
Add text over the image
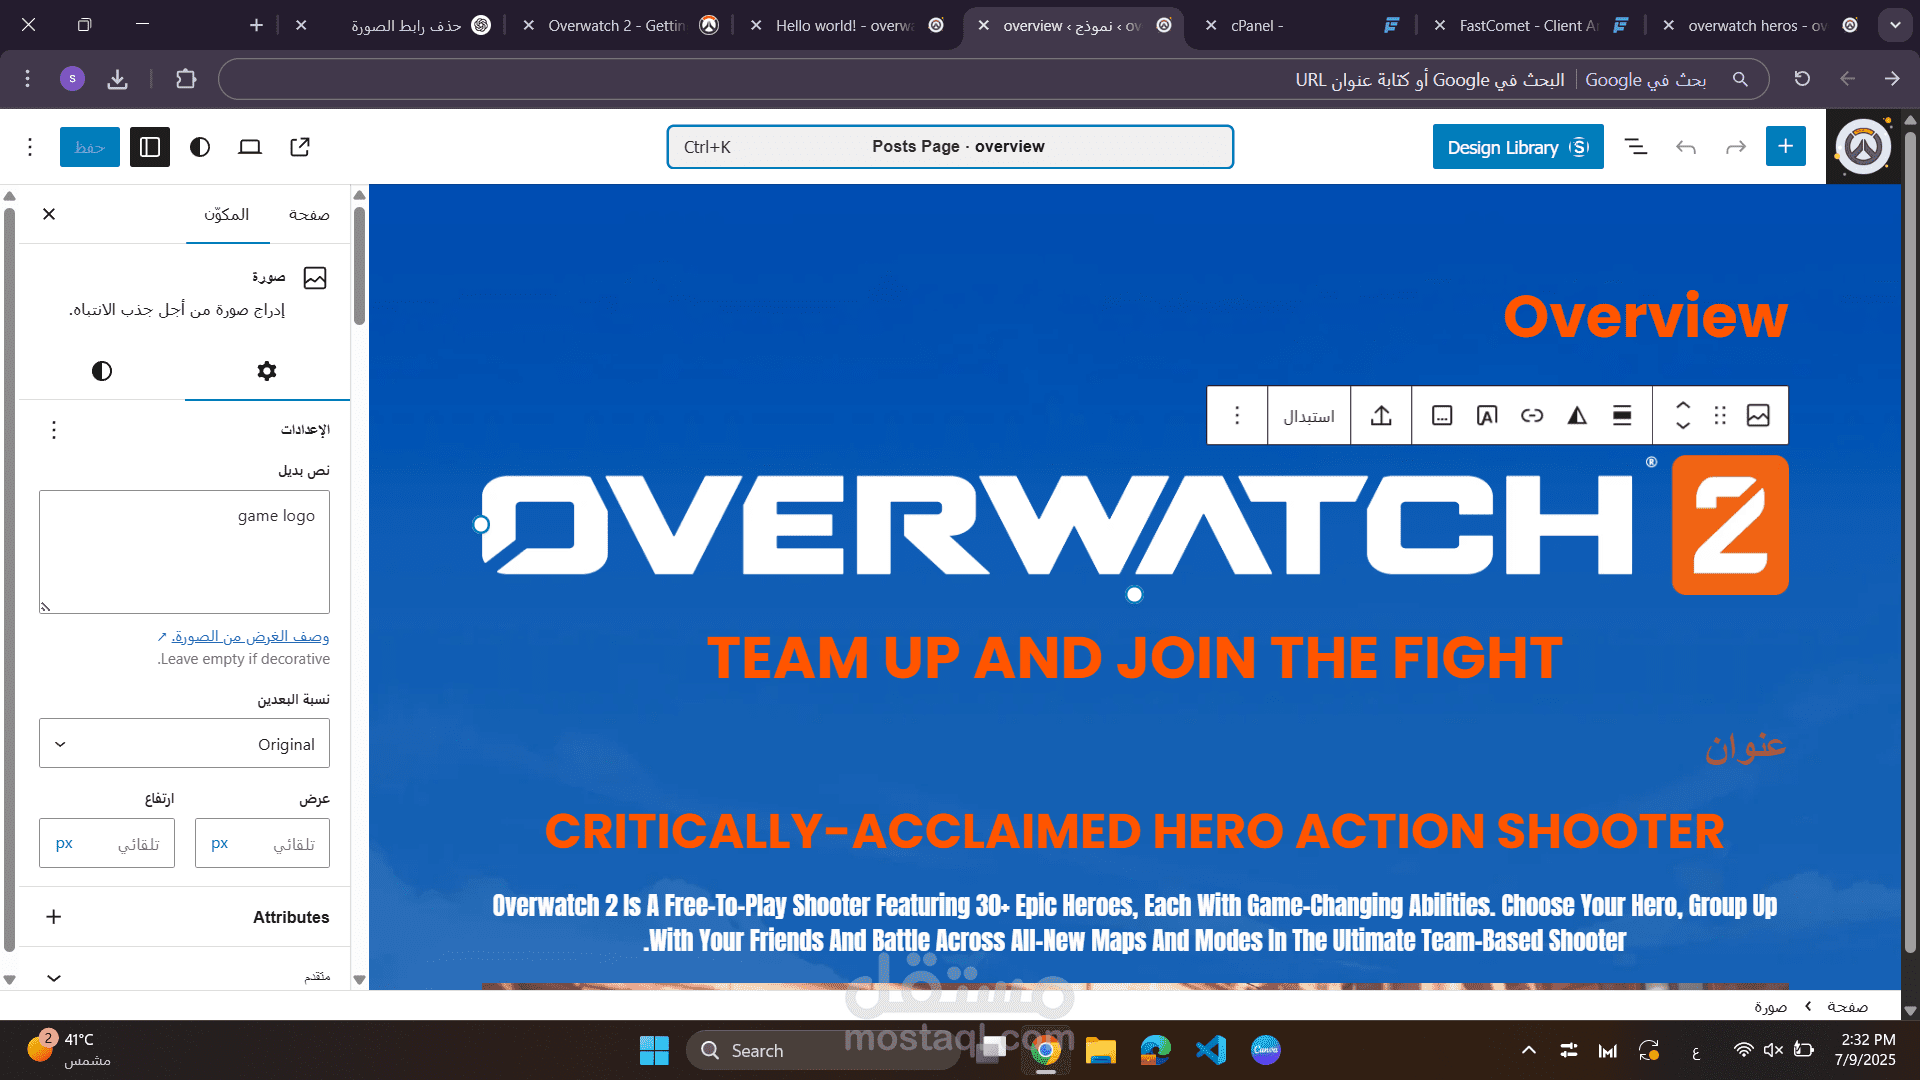(1487, 415)
